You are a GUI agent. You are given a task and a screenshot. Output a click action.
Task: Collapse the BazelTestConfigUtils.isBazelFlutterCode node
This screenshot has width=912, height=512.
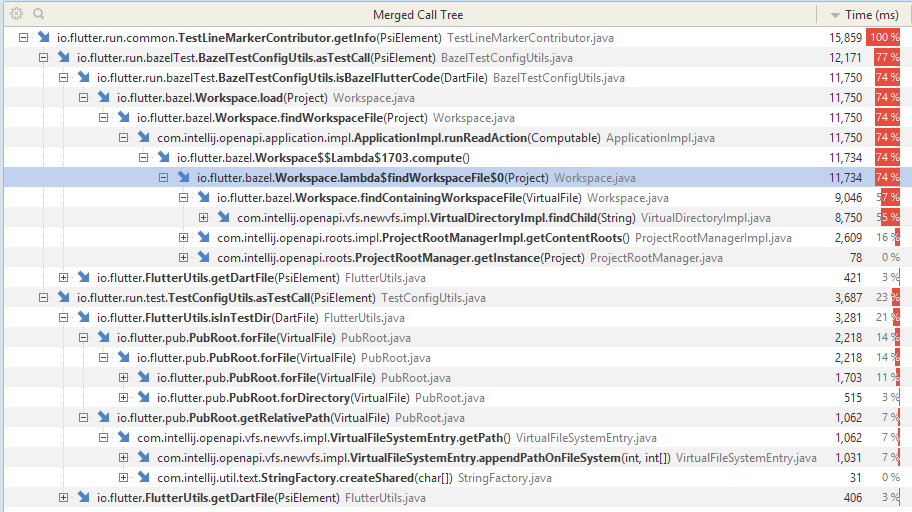pyautogui.click(x=63, y=77)
